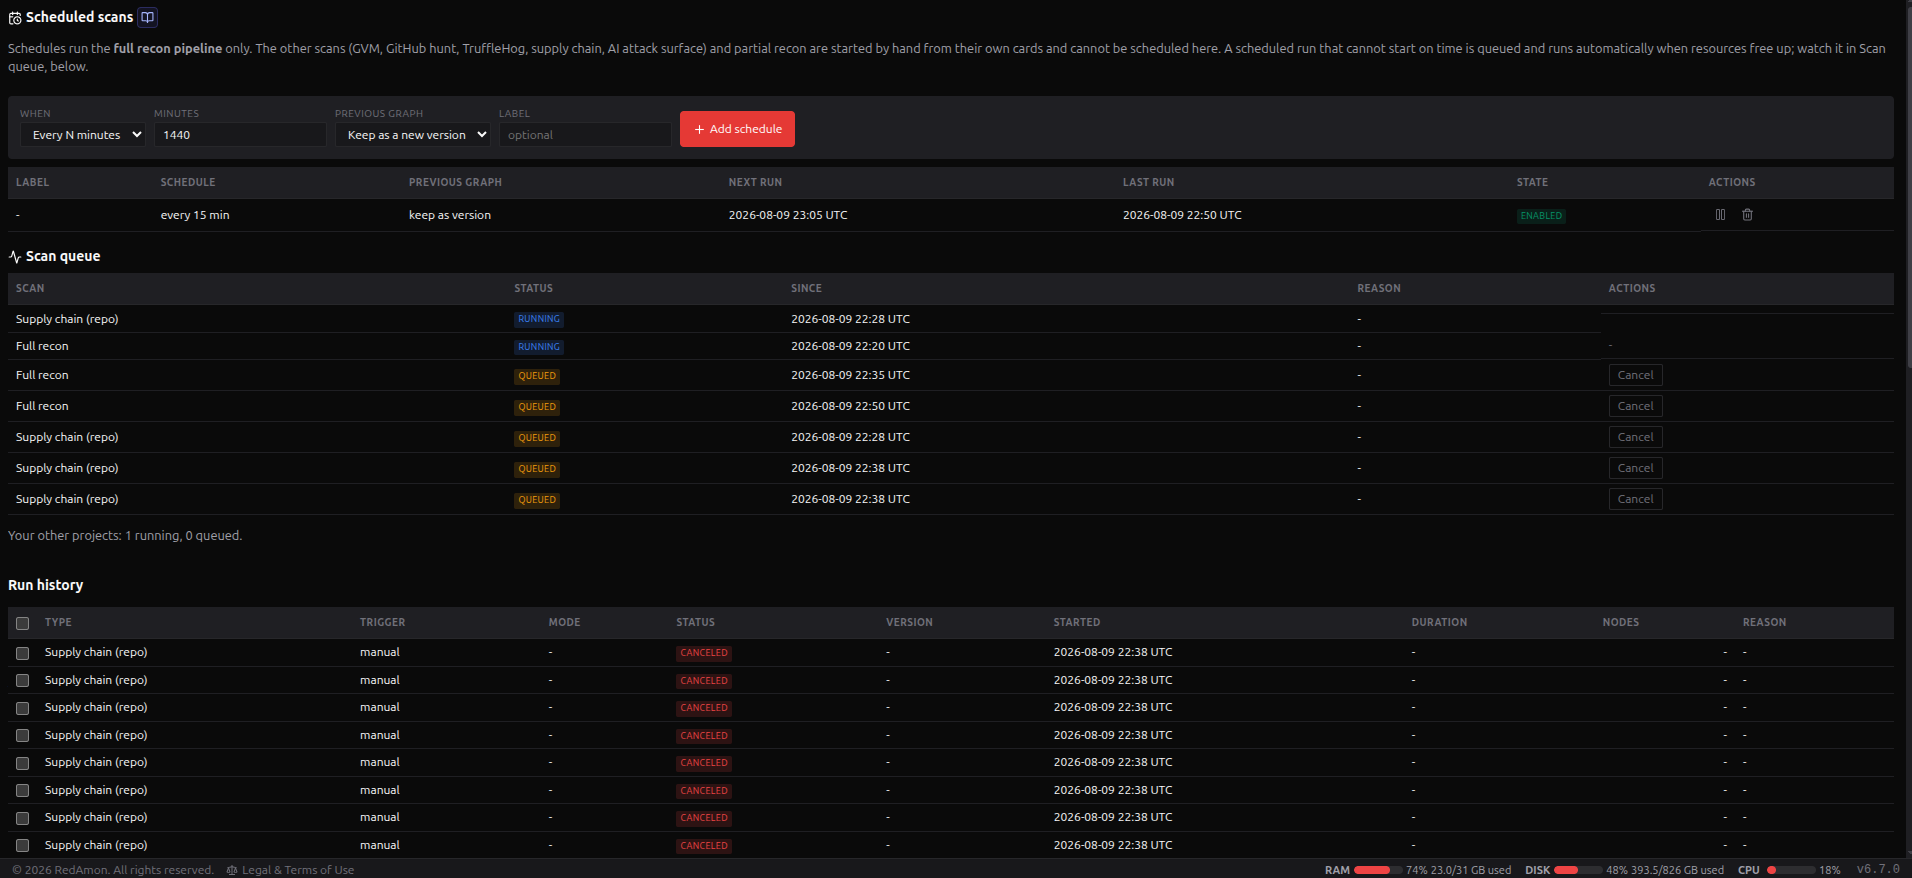
Task: Click 'Your other projects: 1 running, 0 queued.'
Action: [x=125, y=536]
